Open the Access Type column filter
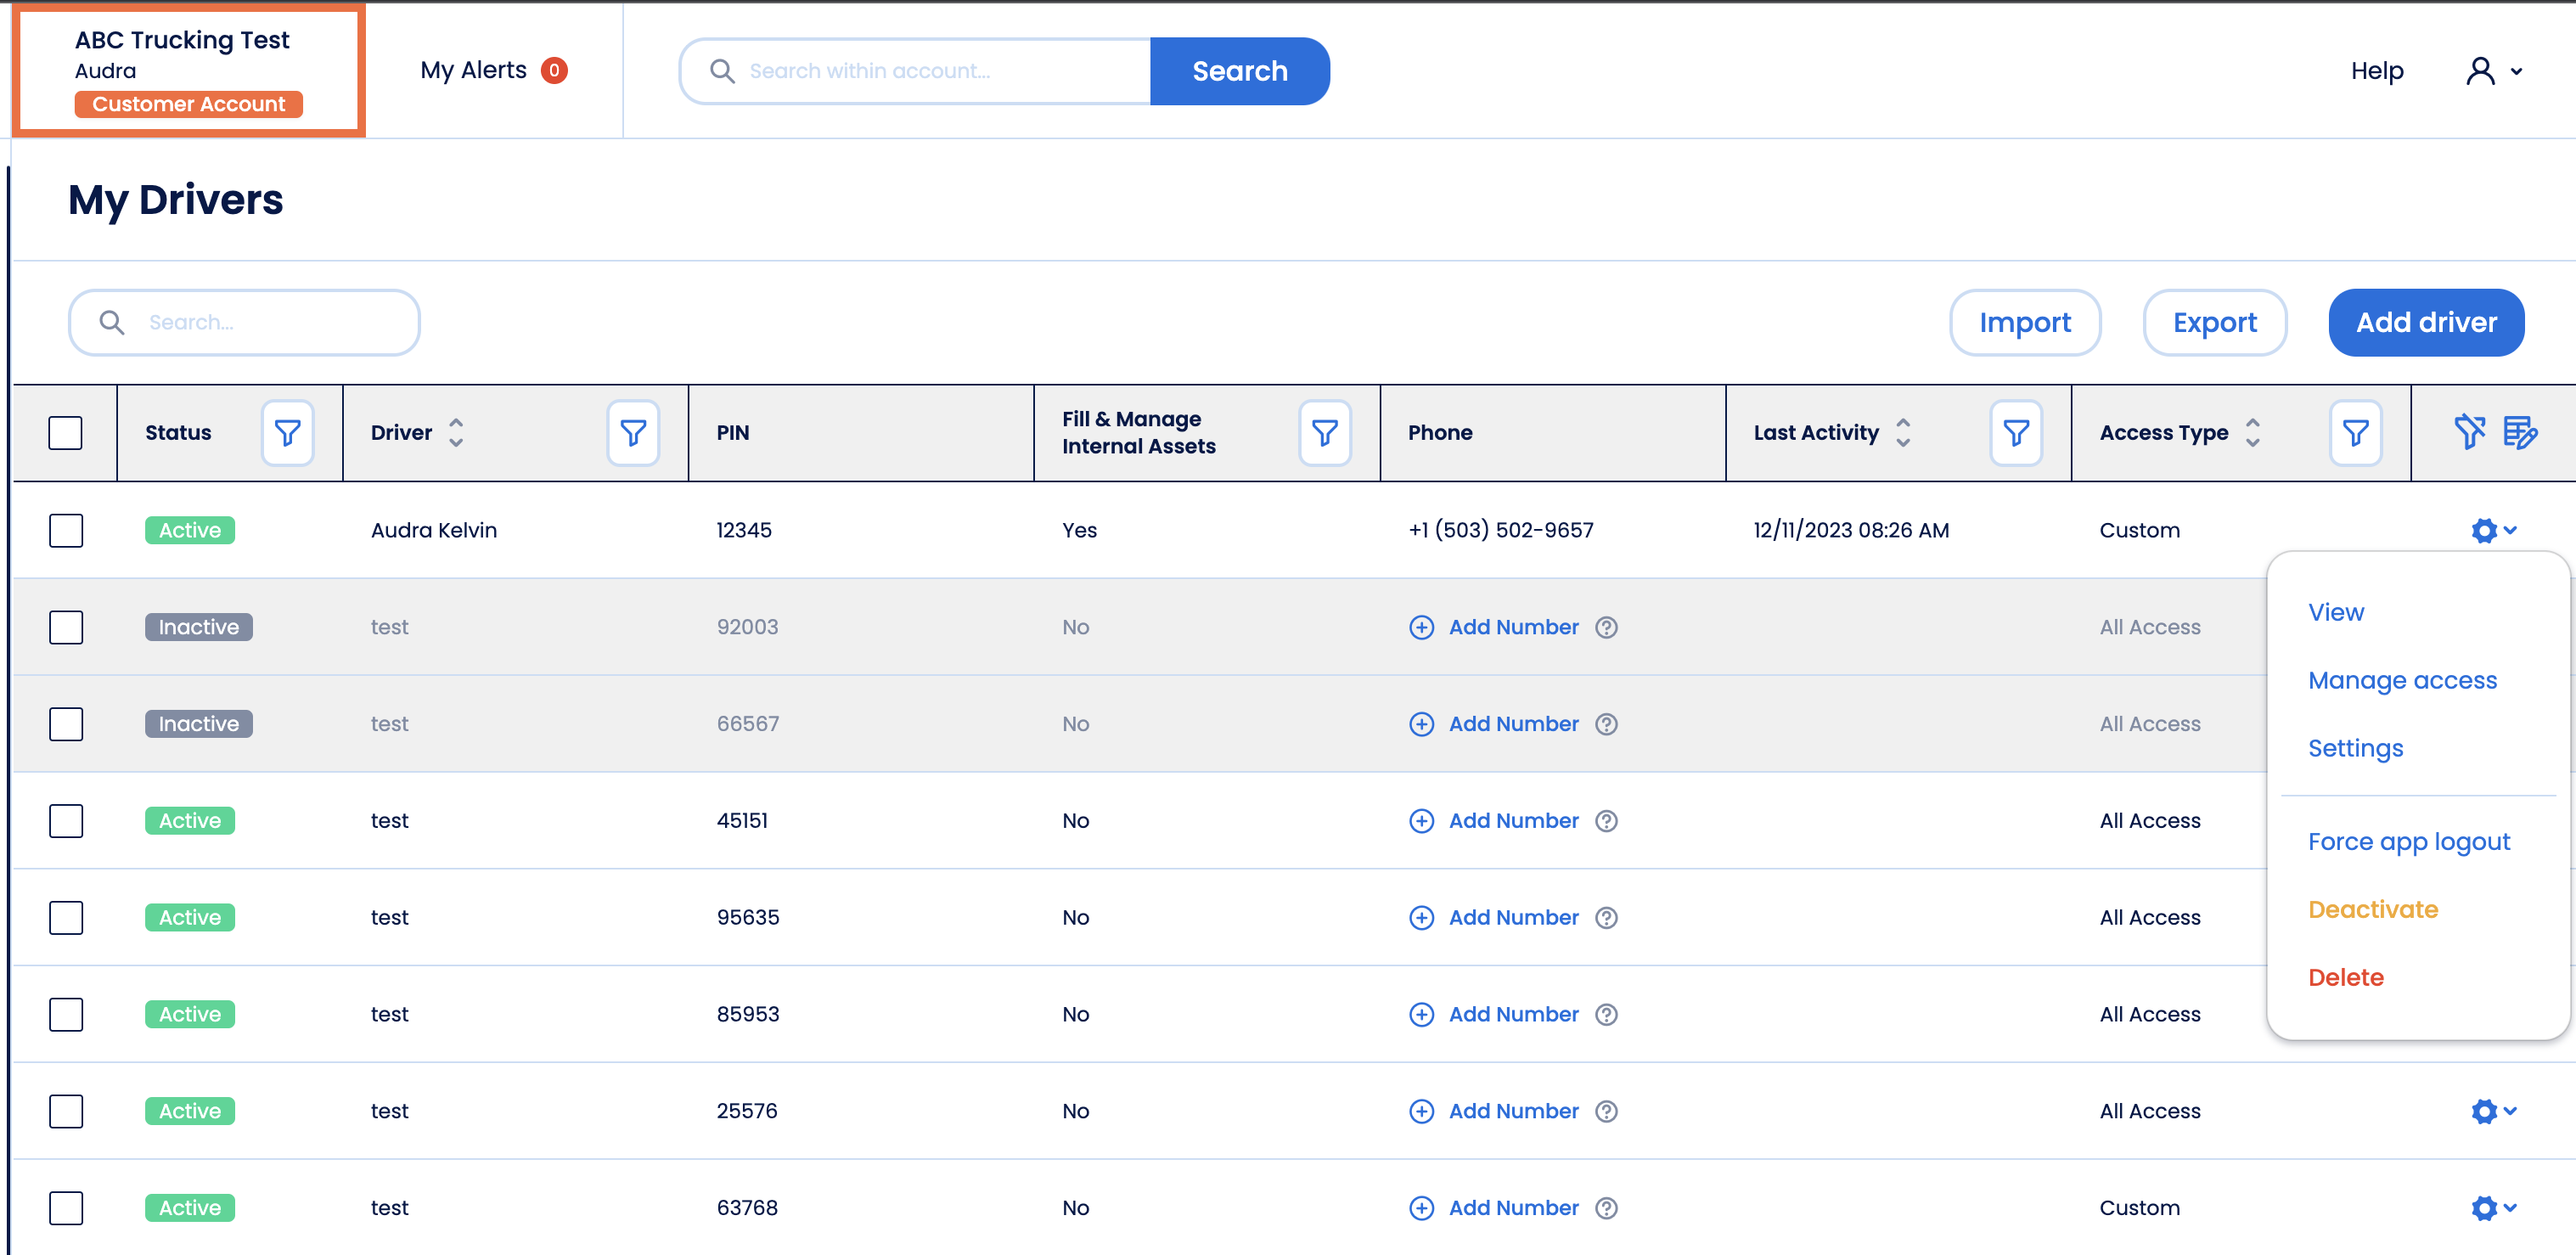This screenshot has height=1255, width=2576. (x=2355, y=433)
